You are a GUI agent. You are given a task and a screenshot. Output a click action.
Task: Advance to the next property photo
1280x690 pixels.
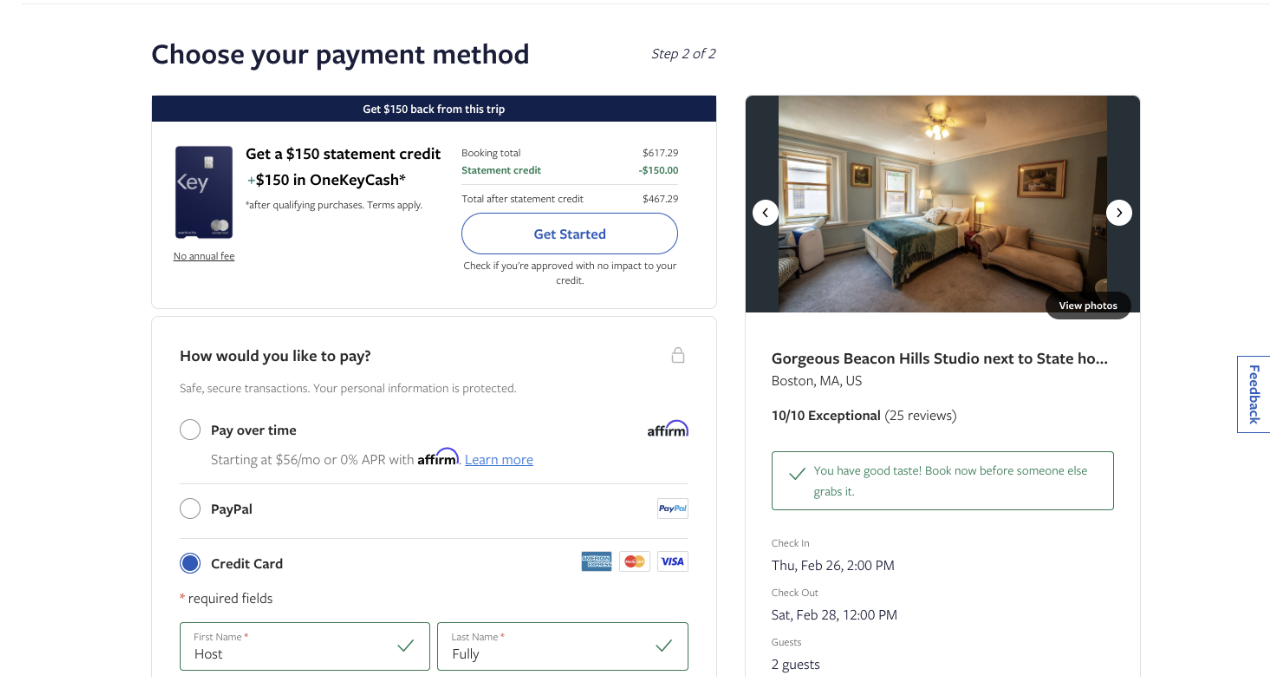(x=1119, y=213)
